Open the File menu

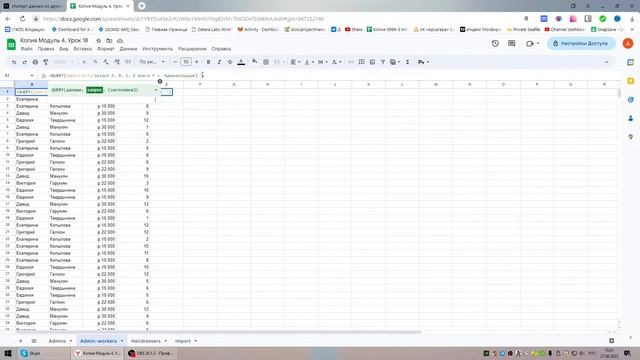(x=27, y=49)
